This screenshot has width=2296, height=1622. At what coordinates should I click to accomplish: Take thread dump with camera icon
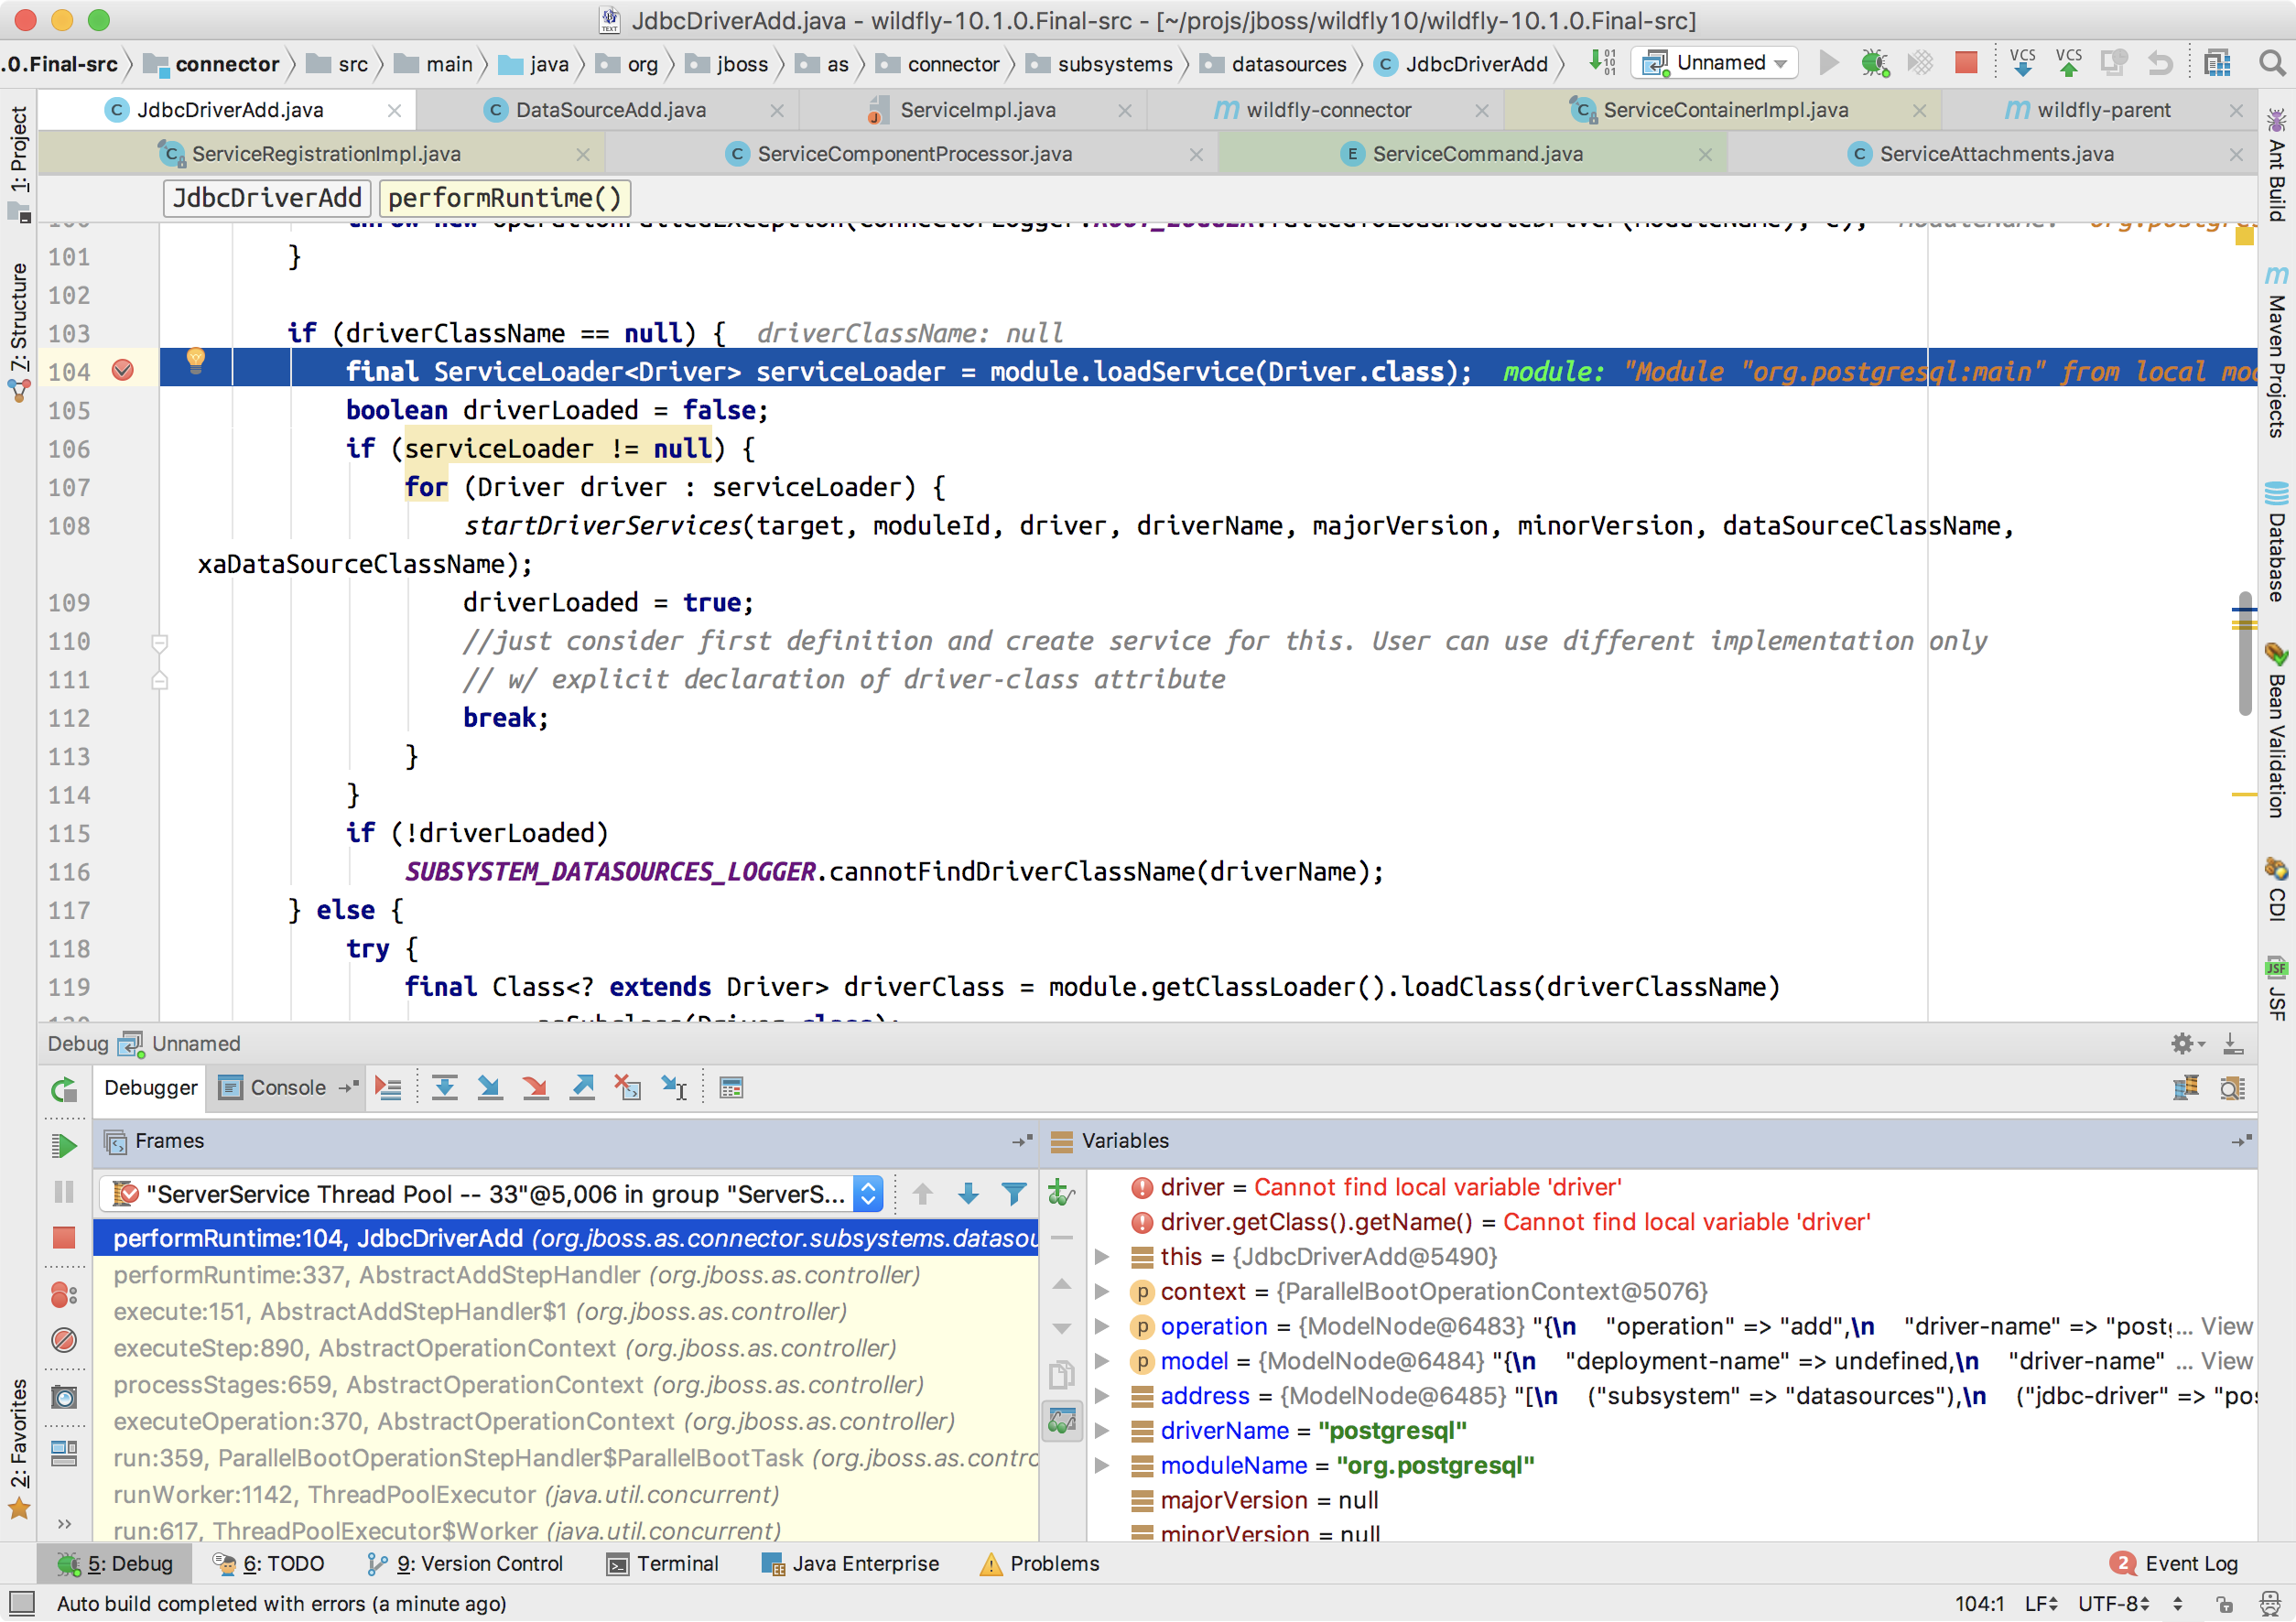coord(64,1397)
